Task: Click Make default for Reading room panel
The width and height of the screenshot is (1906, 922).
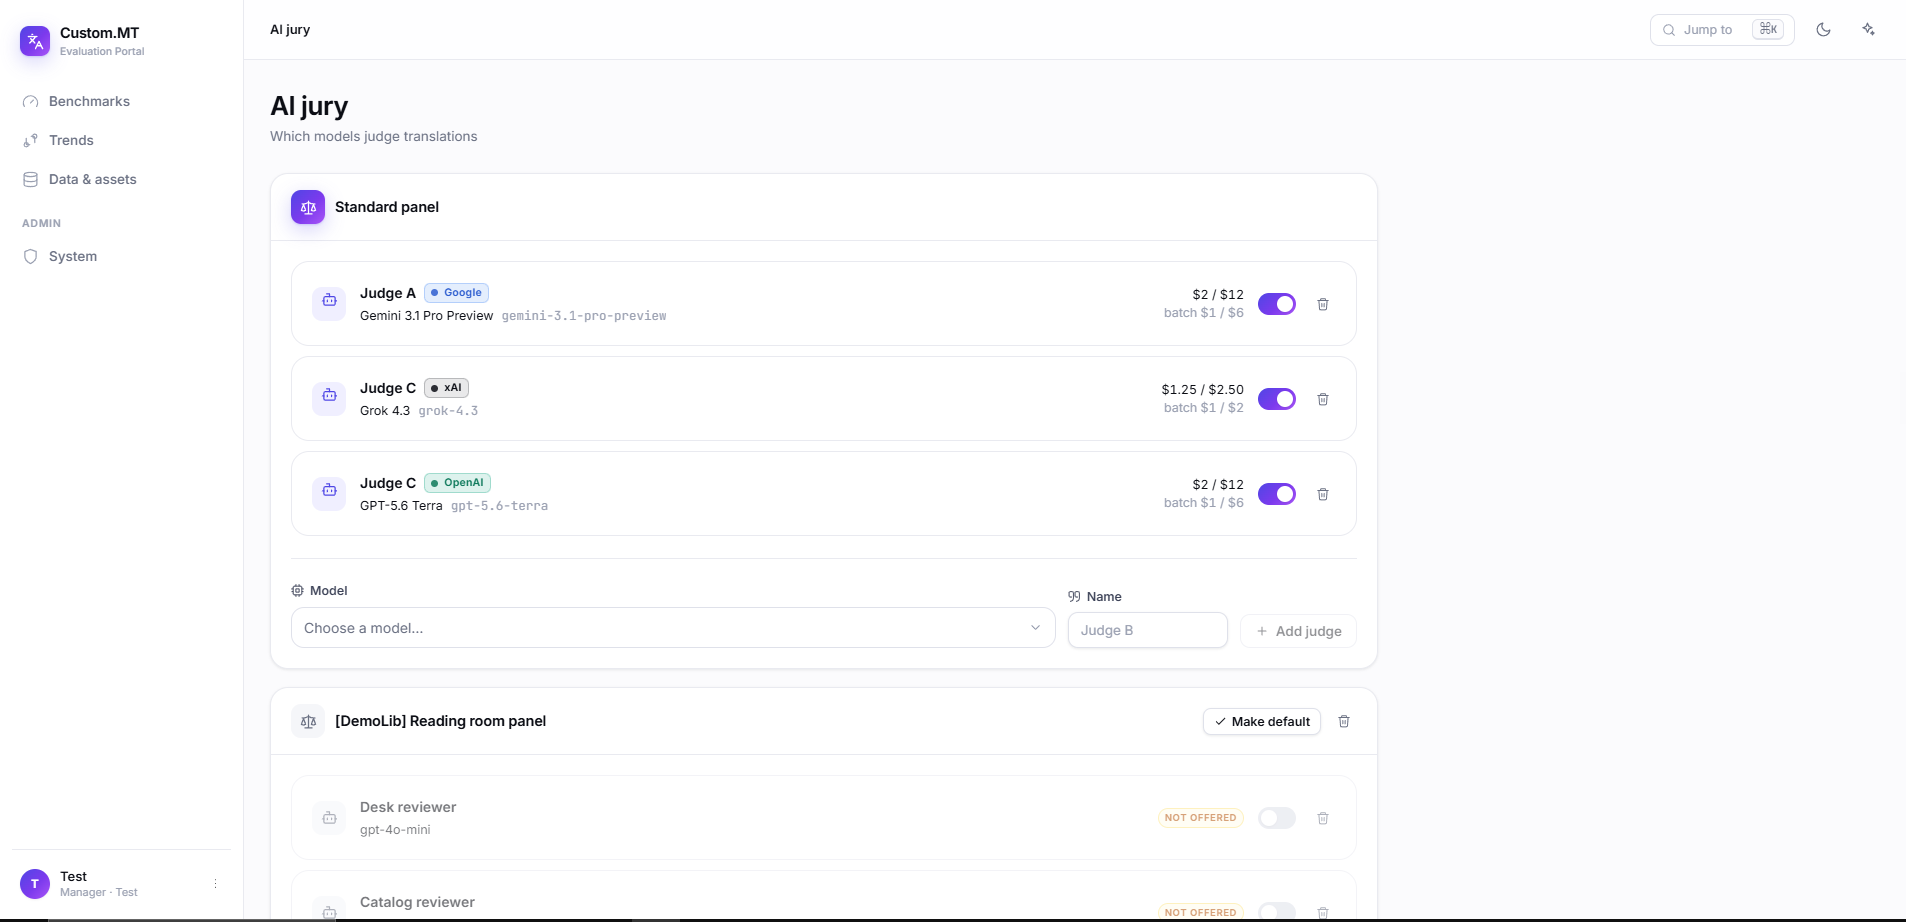Action: tap(1262, 721)
